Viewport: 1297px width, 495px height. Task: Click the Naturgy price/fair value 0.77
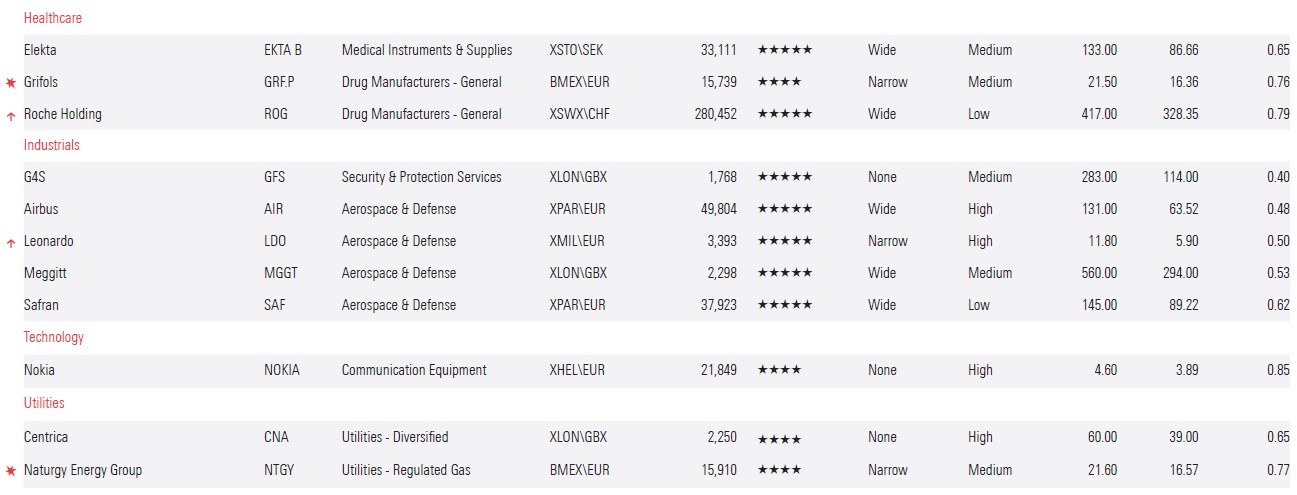1277,470
